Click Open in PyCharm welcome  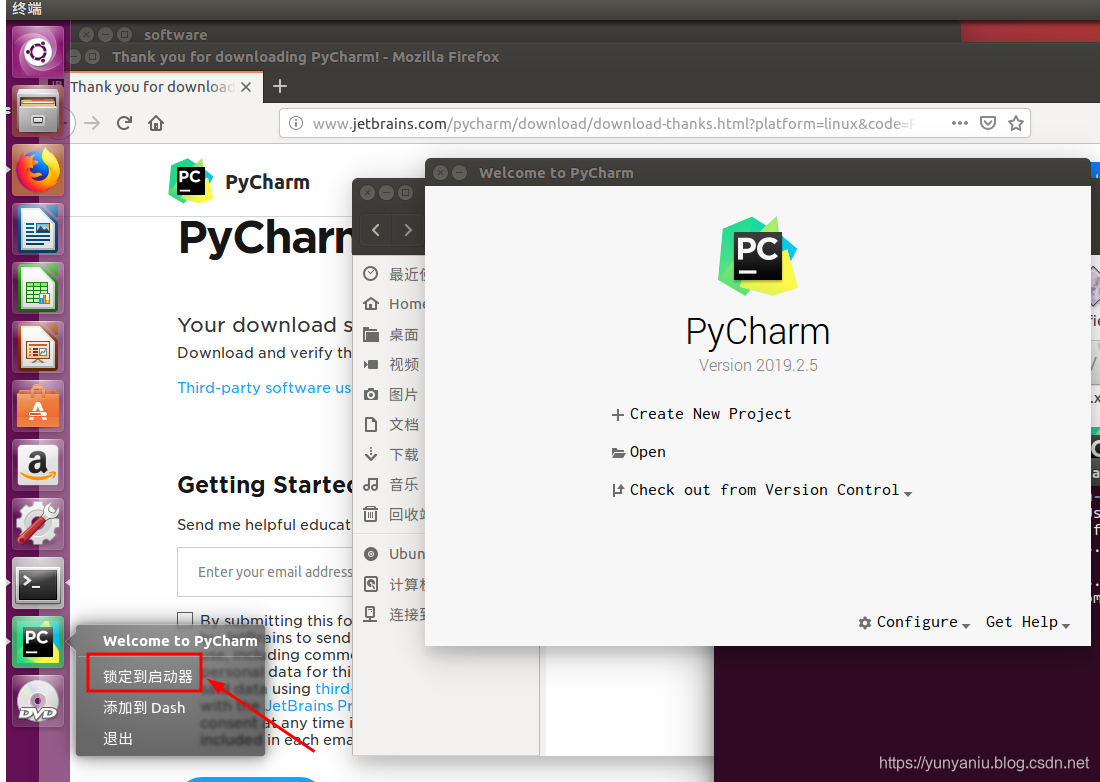coord(638,452)
